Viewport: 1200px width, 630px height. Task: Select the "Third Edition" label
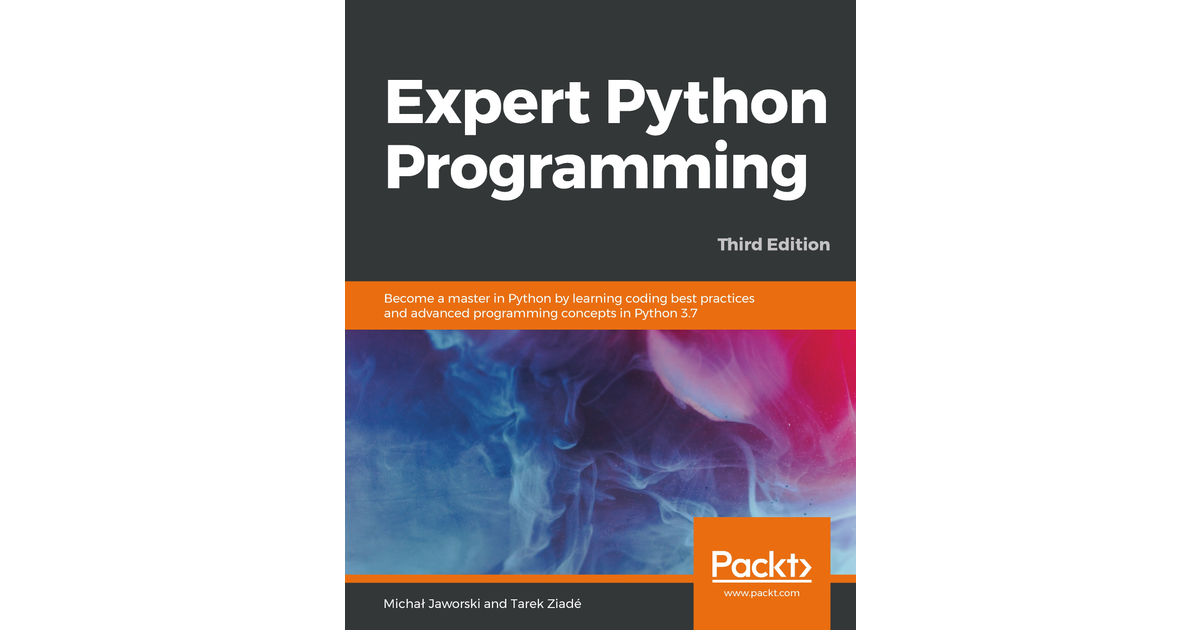(x=773, y=244)
